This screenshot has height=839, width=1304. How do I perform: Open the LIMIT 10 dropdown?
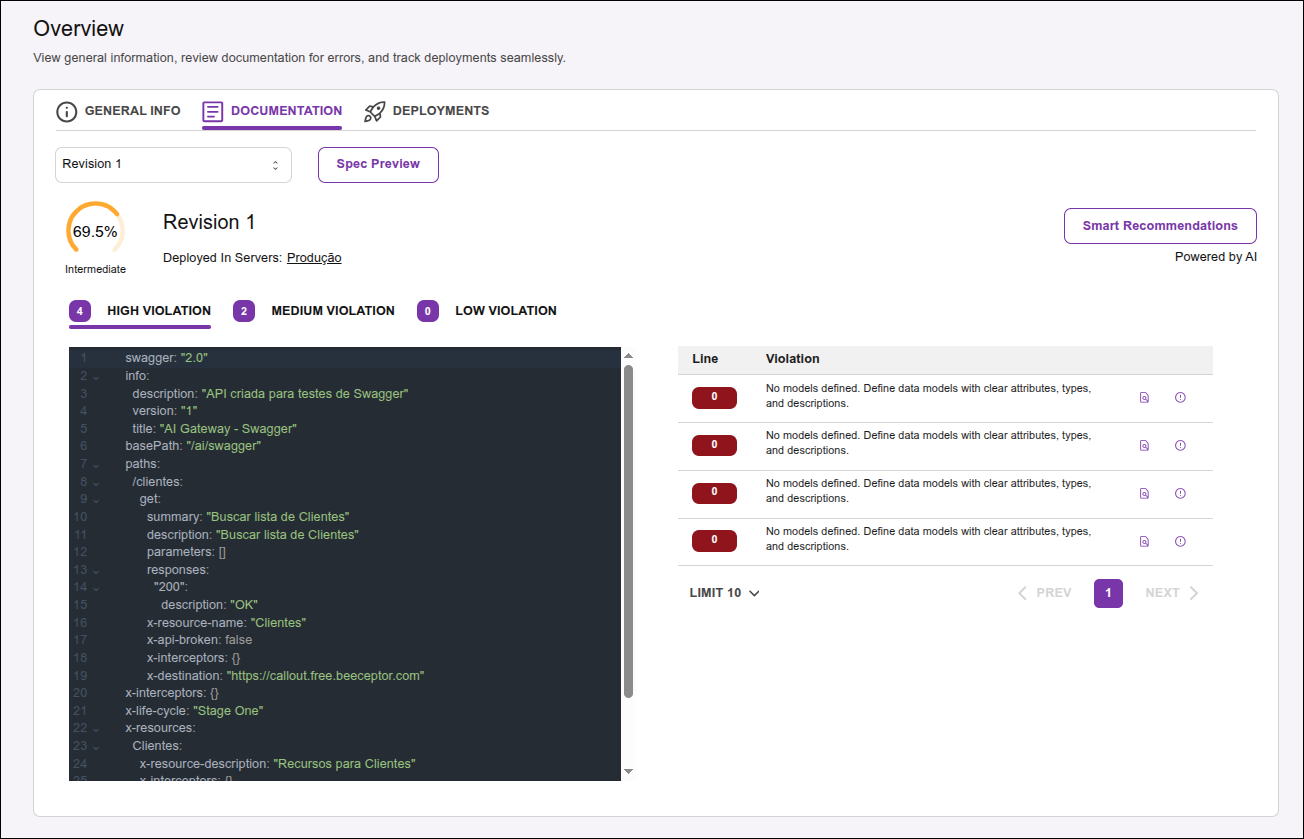coord(722,592)
